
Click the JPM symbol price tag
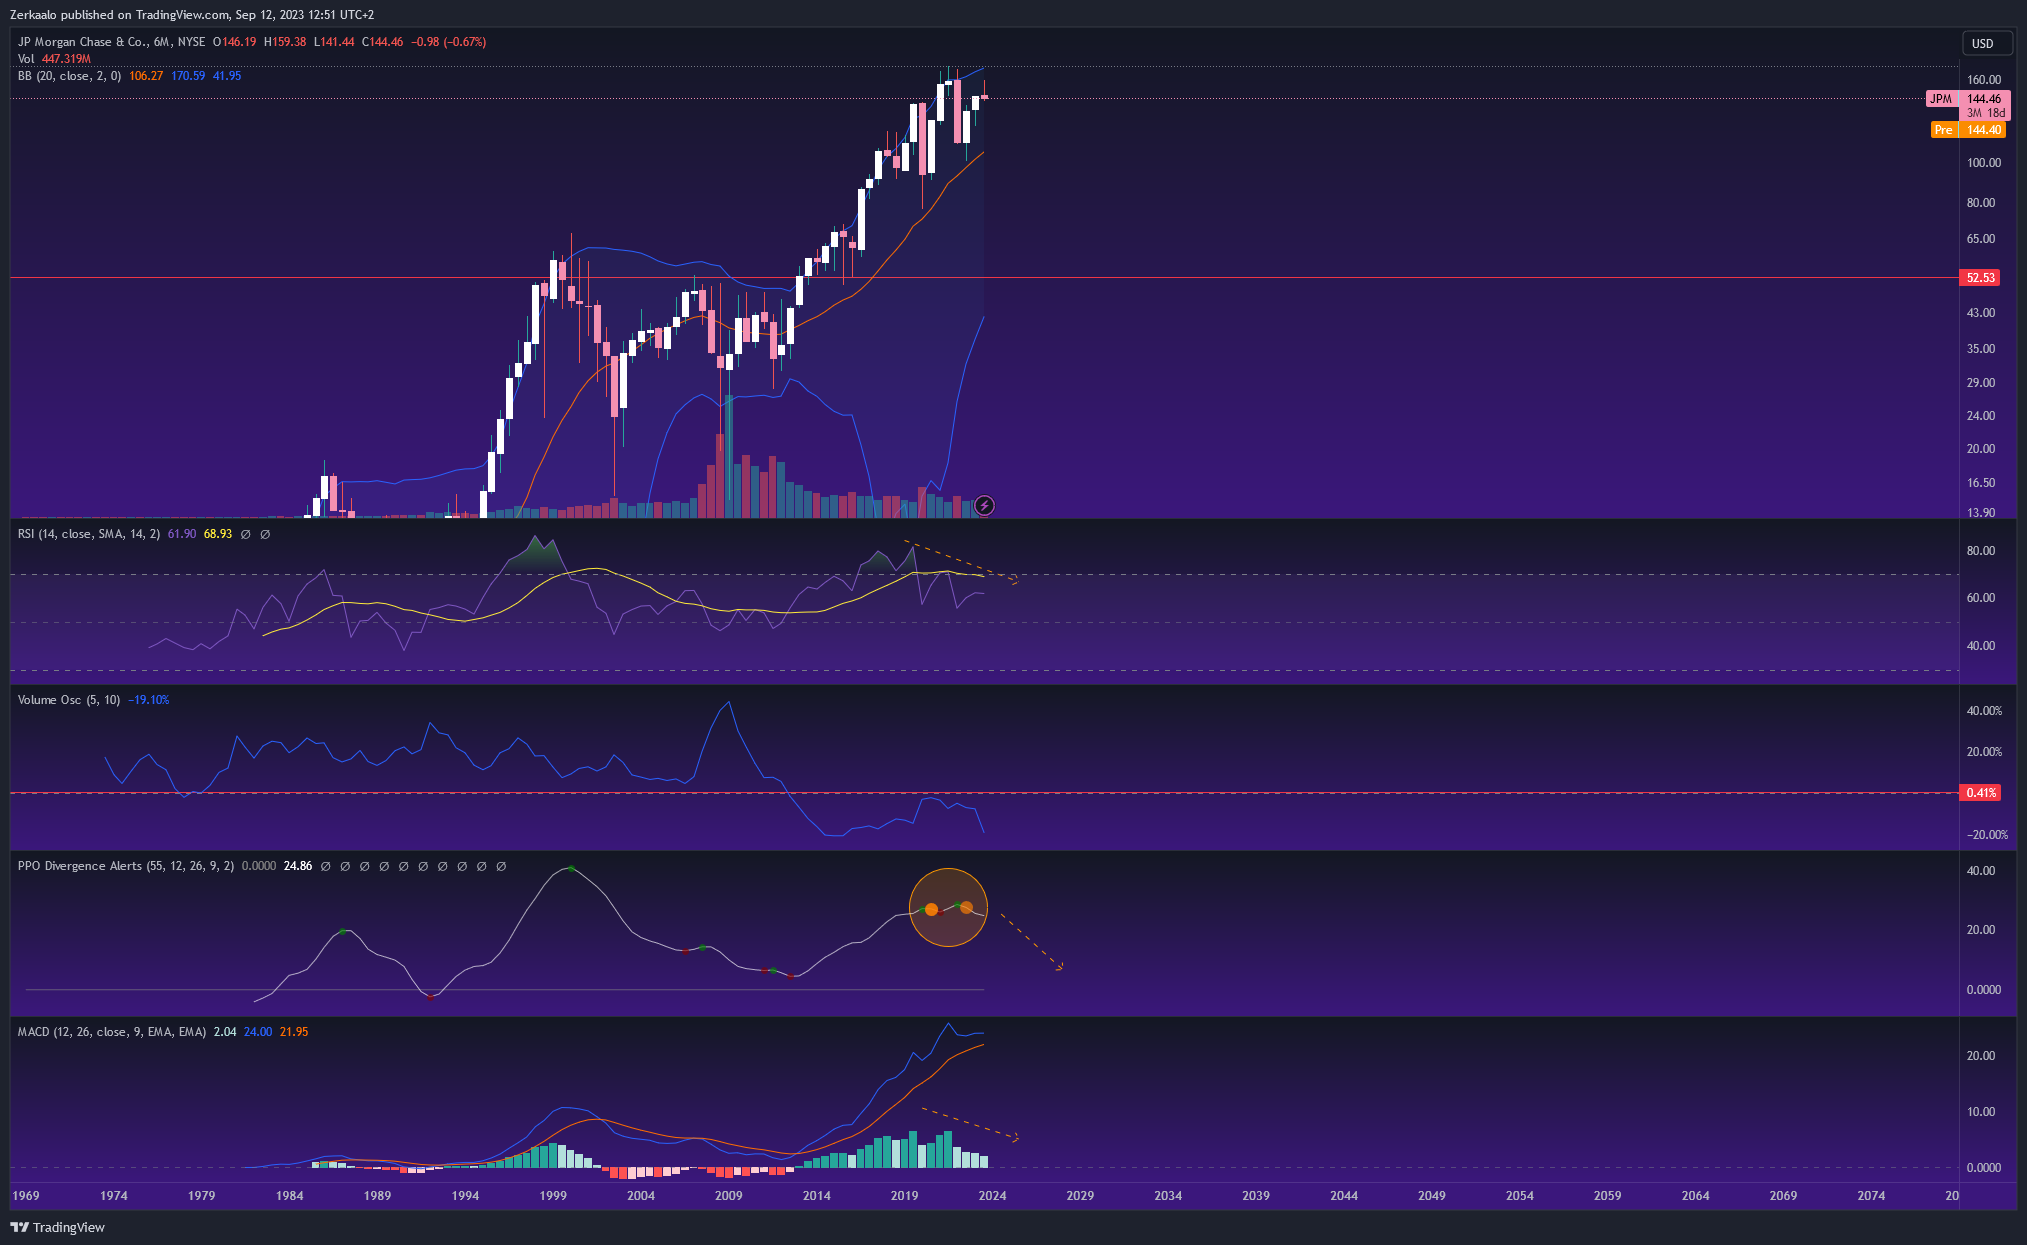coord(1941,99)
